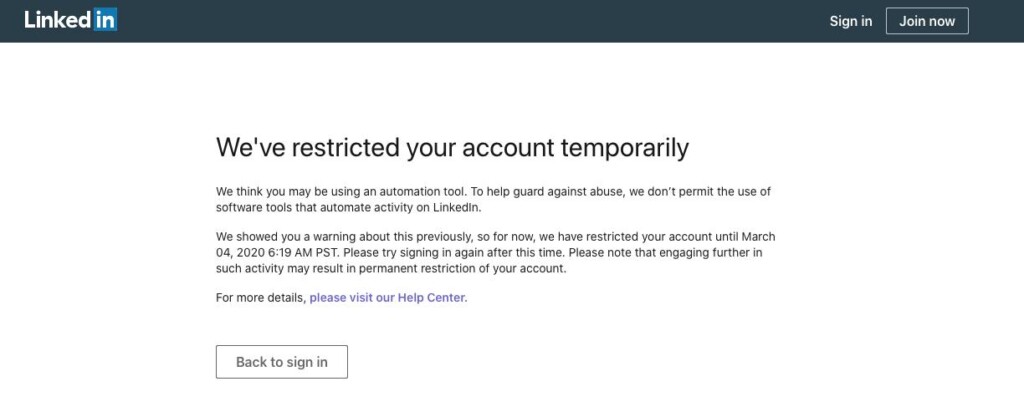Open the Sign in link

pyautogui.click(x=850, y=21)
